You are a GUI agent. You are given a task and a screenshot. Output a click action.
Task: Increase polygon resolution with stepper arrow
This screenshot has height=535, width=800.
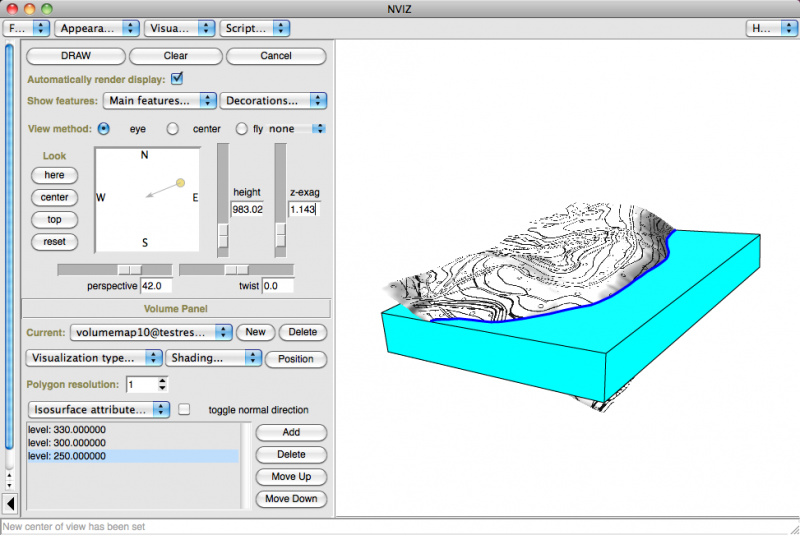163,380
